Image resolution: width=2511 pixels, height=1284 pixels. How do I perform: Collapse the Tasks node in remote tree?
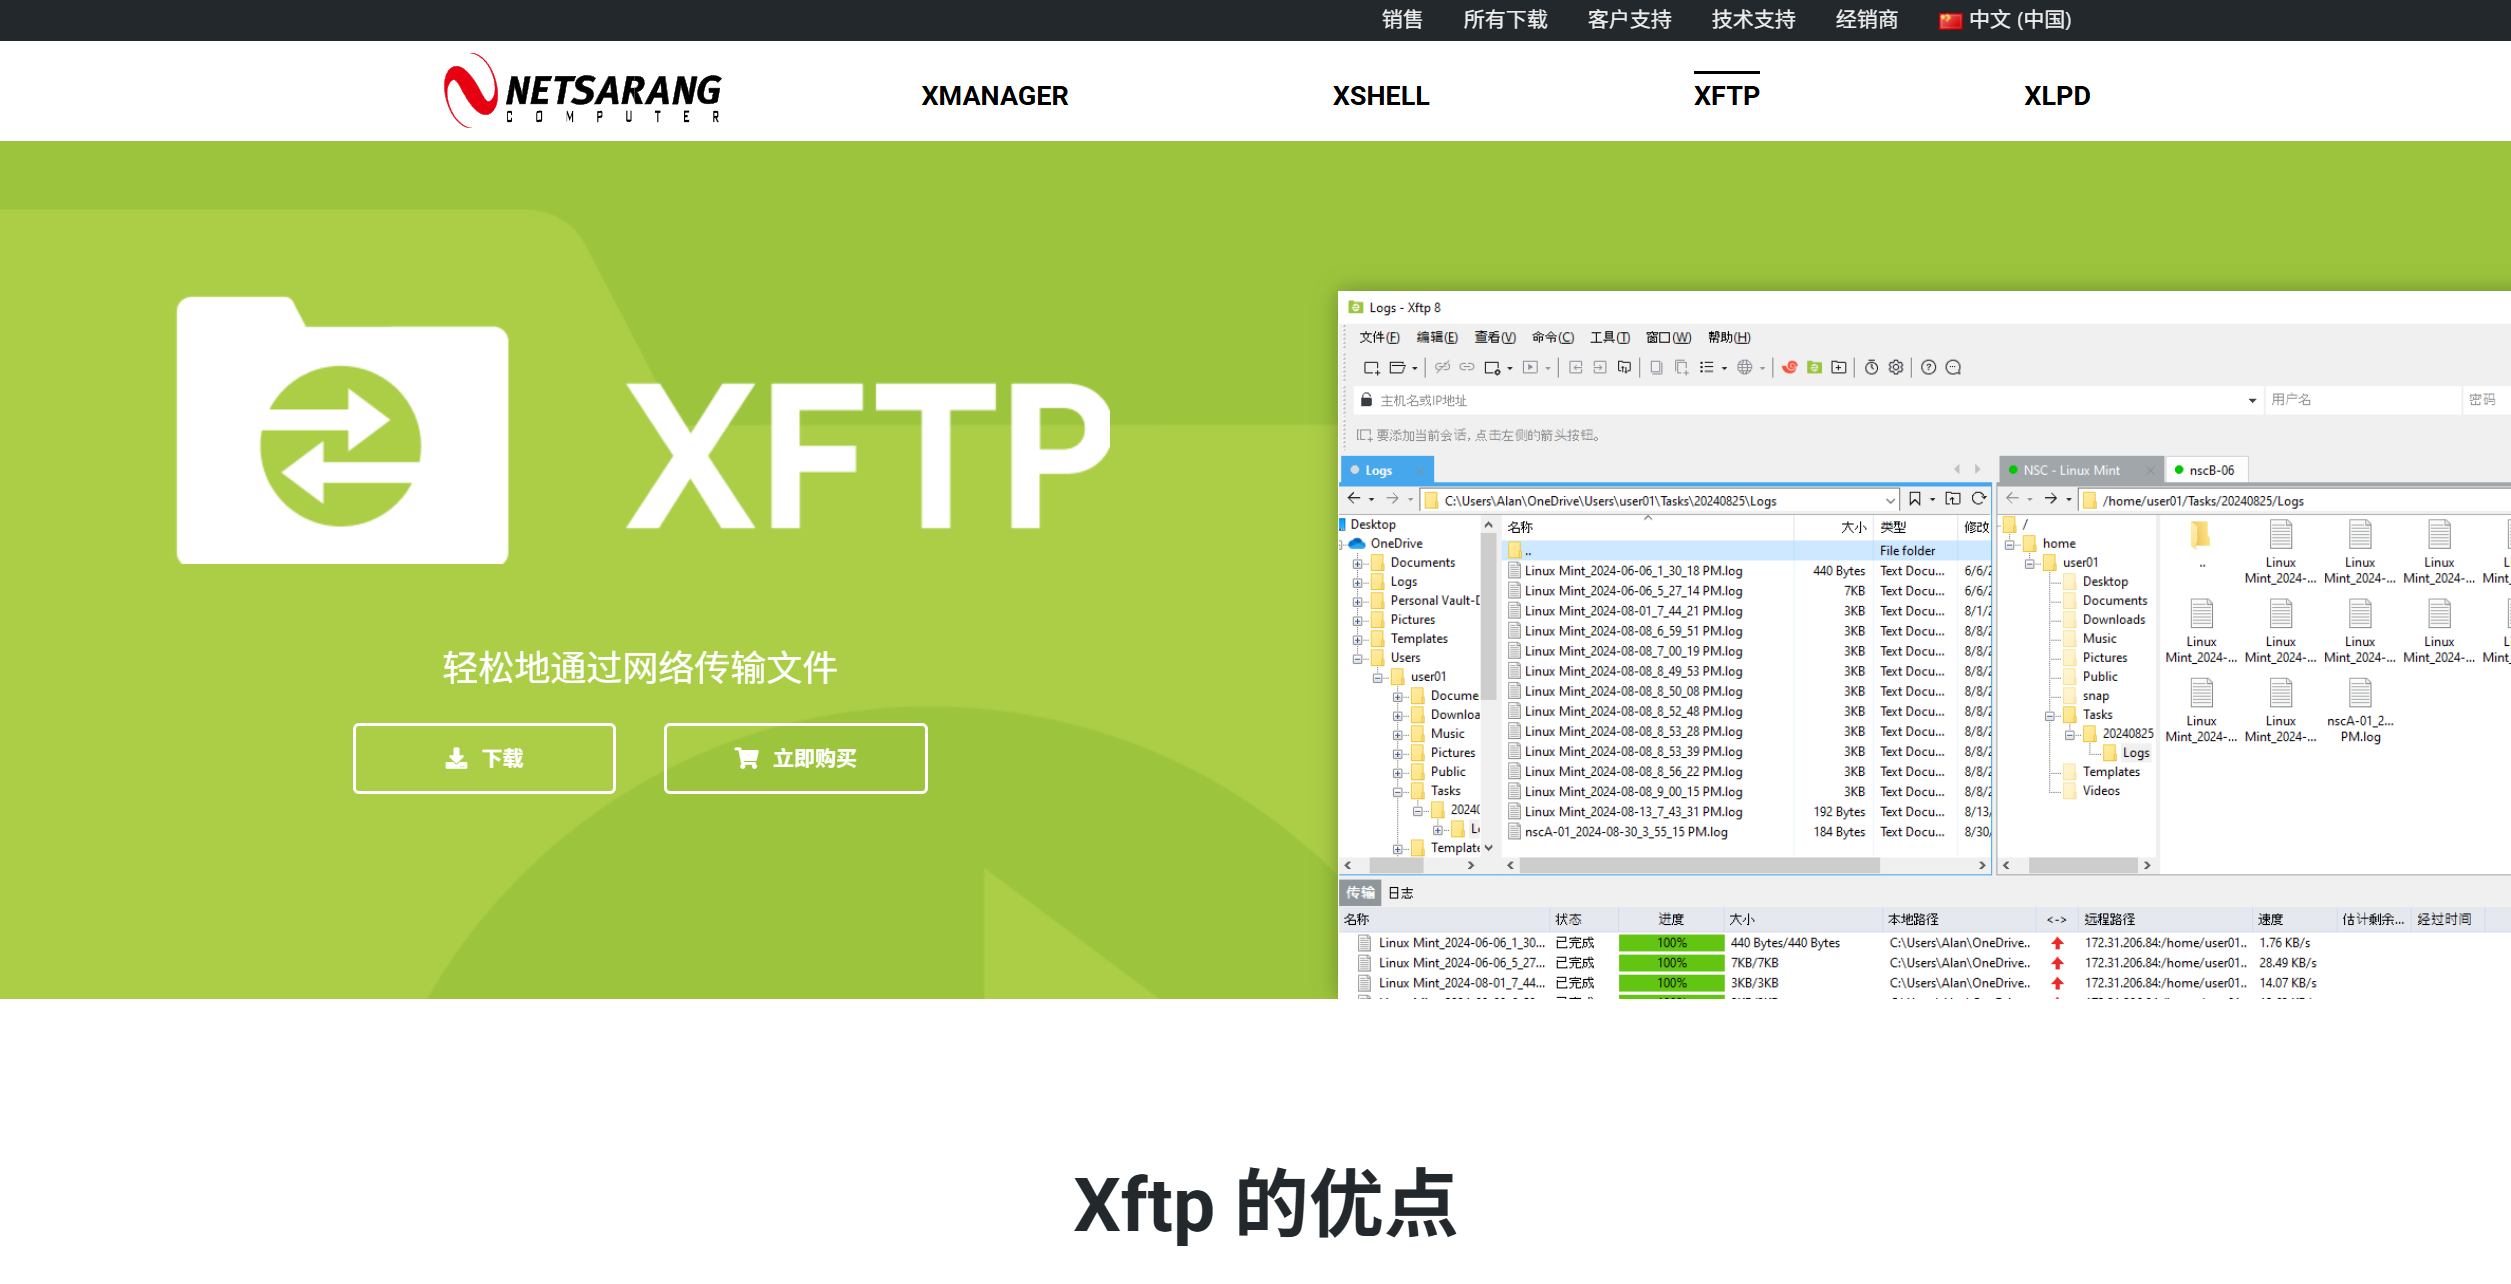[x=2049, y=715]
